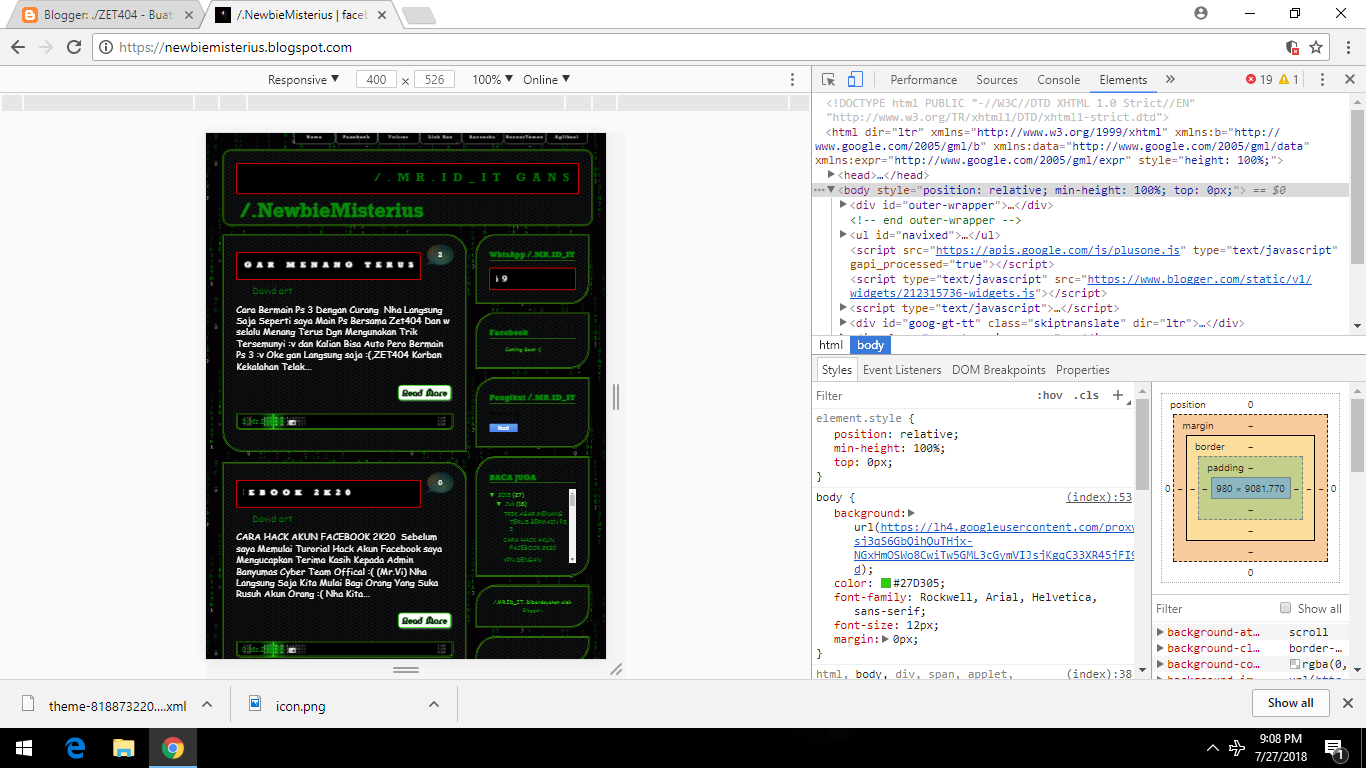Image resolution: width=1366 pixels, height=768 pixels.
Task: Collapse the body element node
Action: [x=831, y=190]
